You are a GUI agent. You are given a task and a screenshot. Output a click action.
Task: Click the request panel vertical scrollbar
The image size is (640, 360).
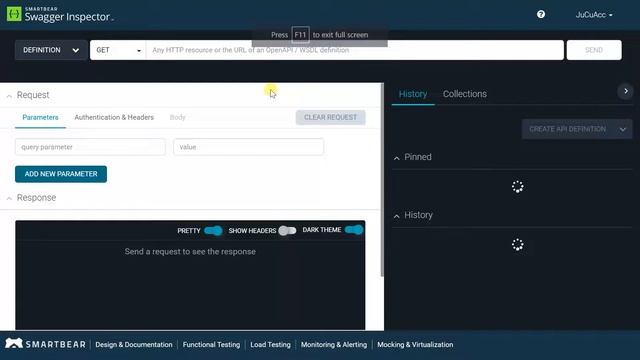382,180
